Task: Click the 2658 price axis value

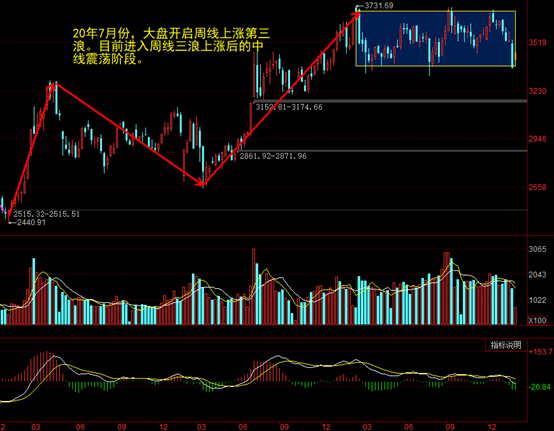Action: pyautogui.click(x=537, y=187)
